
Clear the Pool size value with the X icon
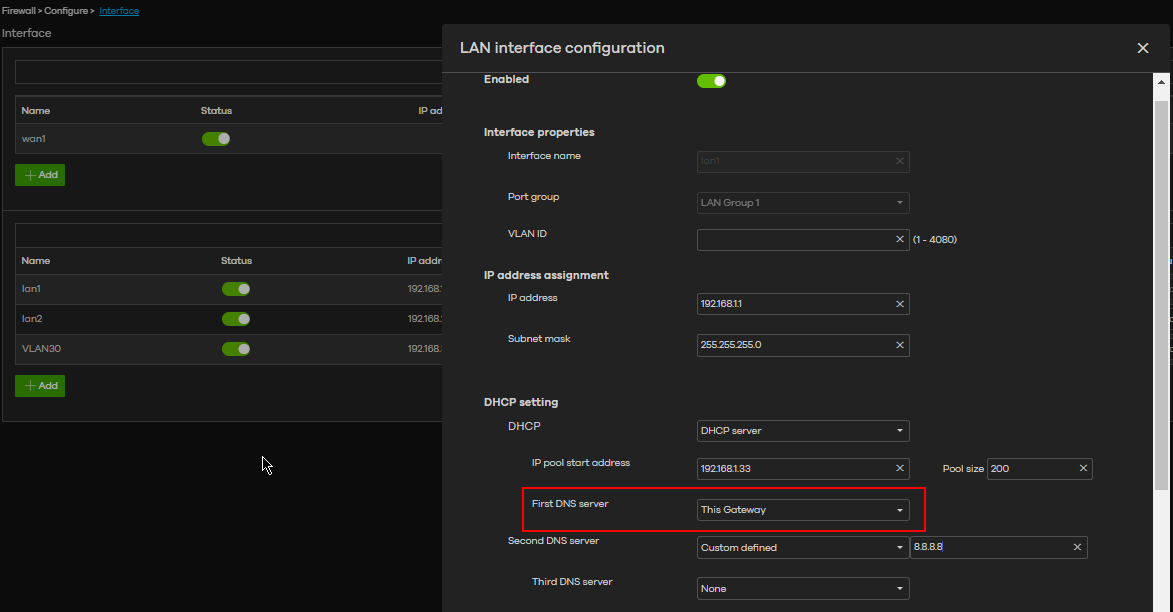tap(1082, 468)
